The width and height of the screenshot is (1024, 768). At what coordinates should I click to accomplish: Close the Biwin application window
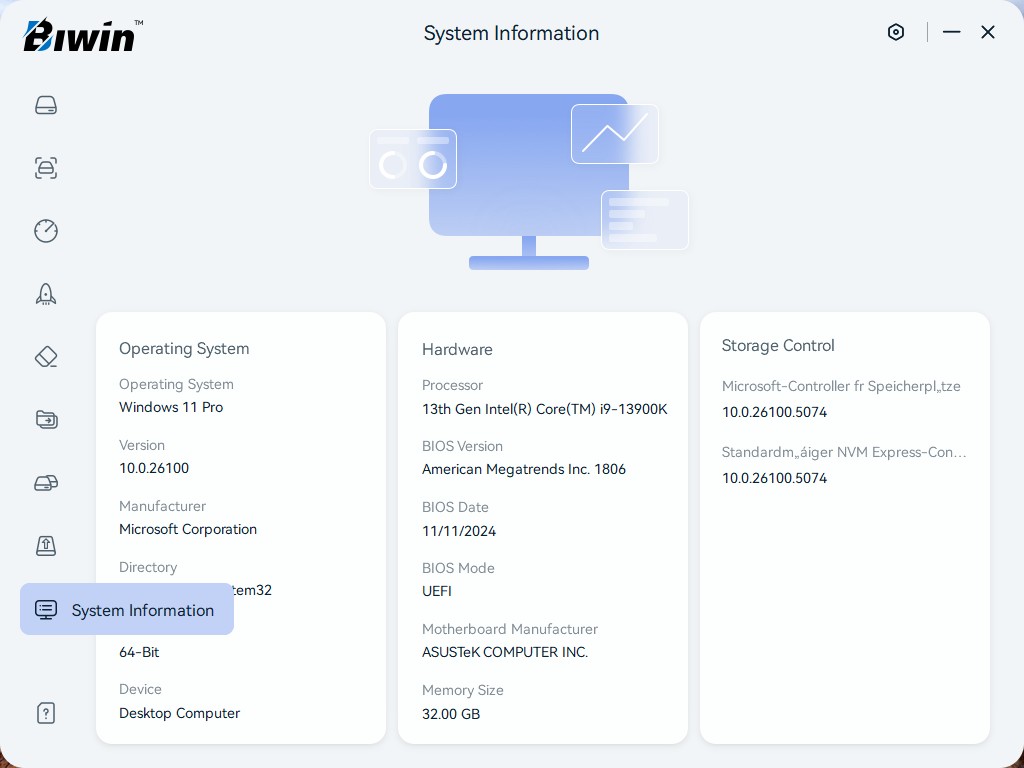coord(988,32)
